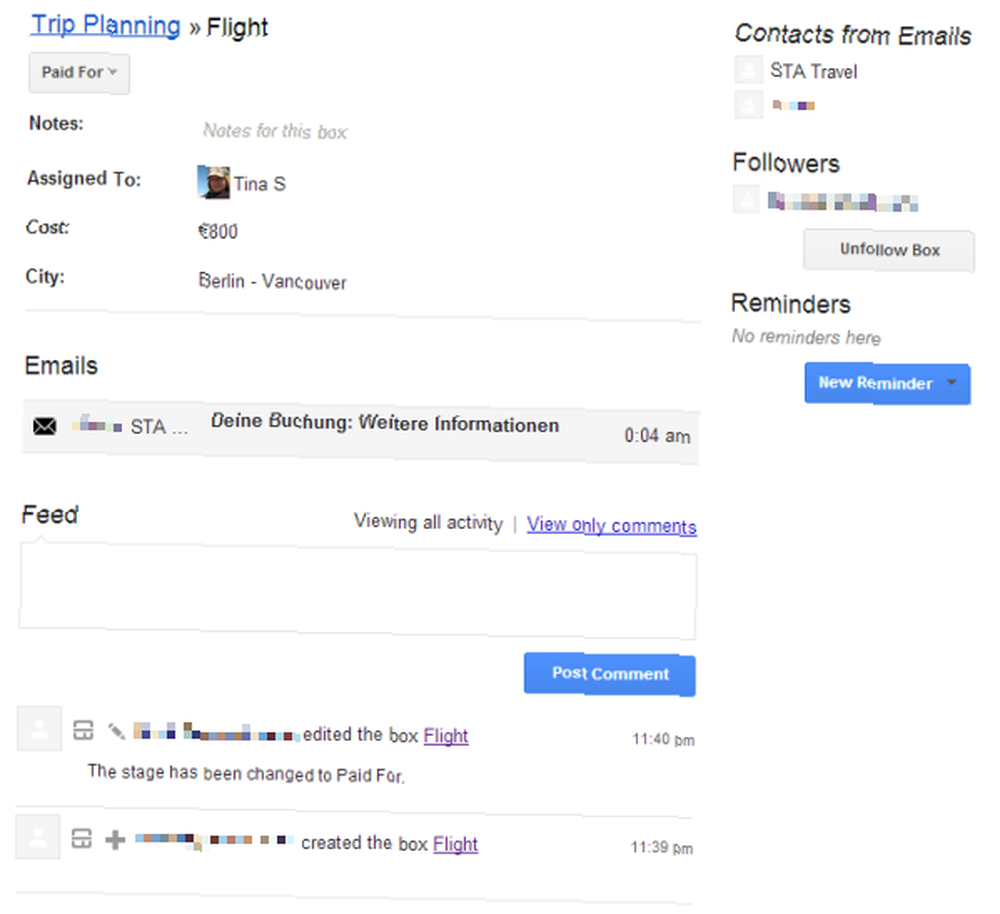Click user avatar of the edited feed entry
Screen dimensions: 1000x914
coord(39,728)
